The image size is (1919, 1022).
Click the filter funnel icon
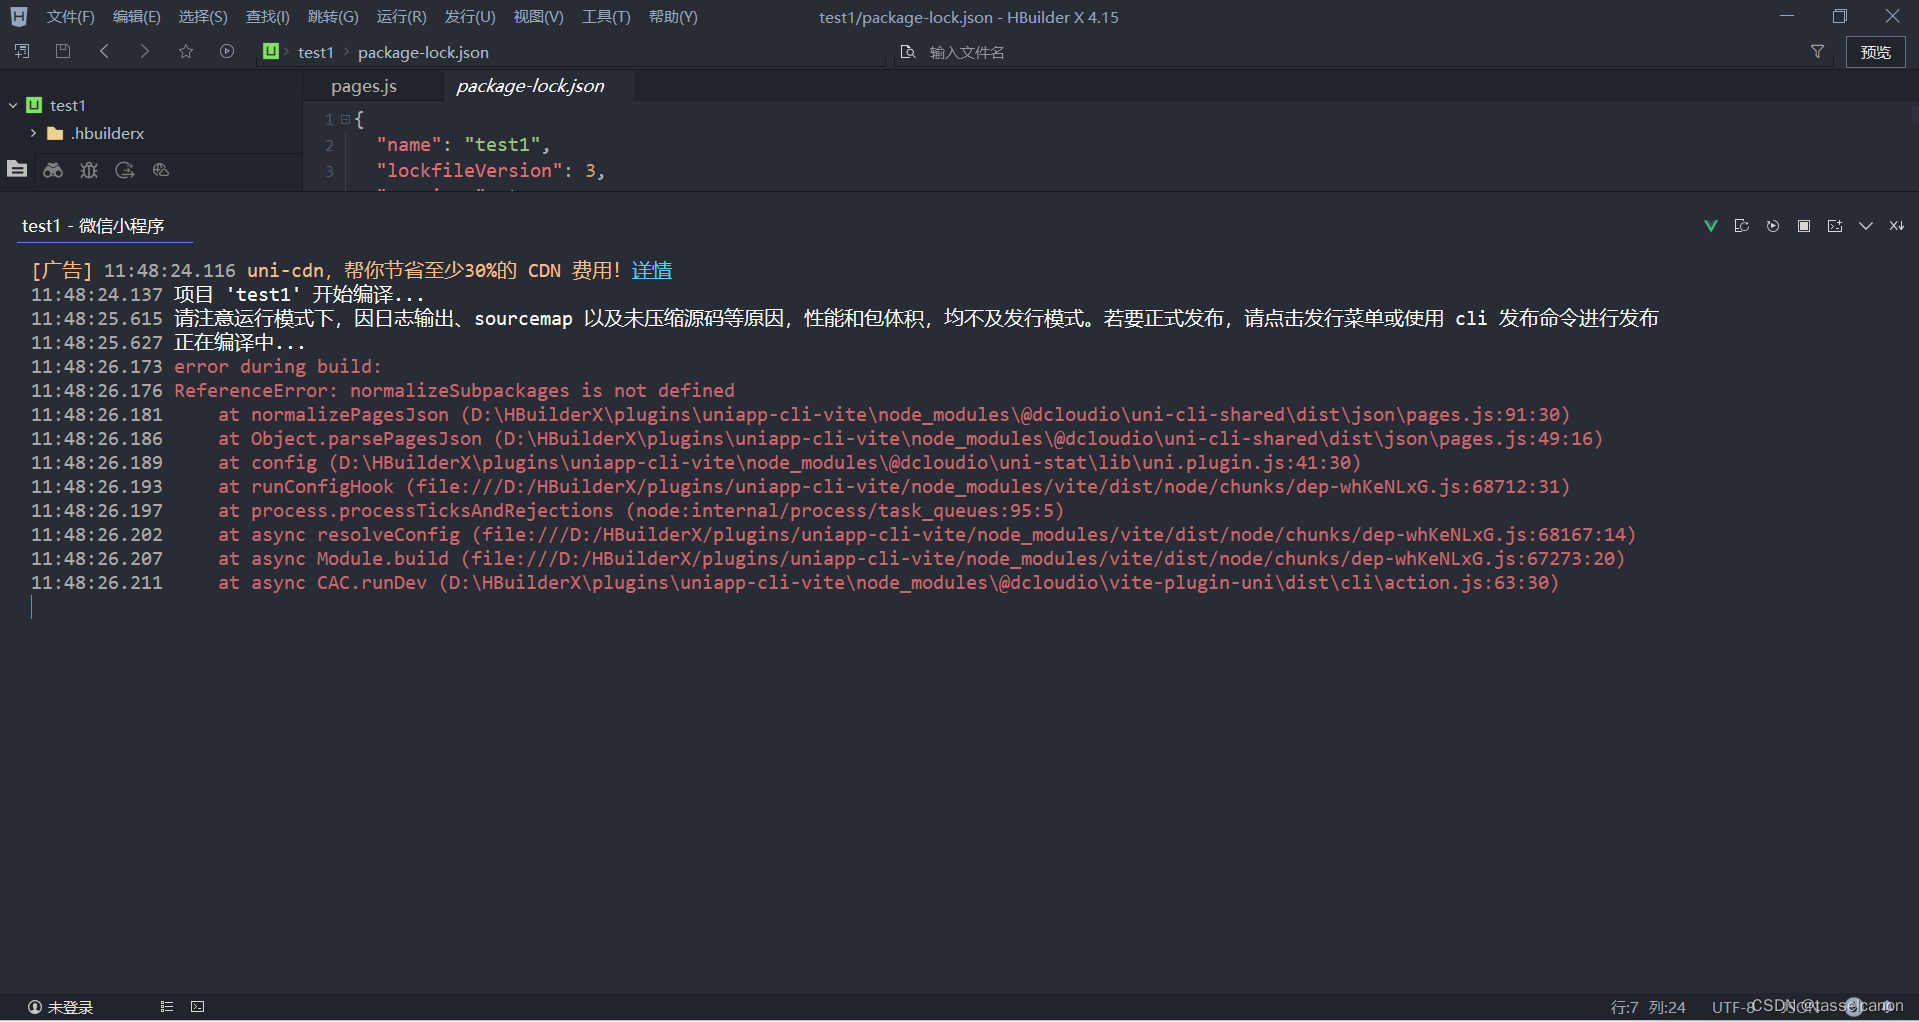pos(1817,52)
